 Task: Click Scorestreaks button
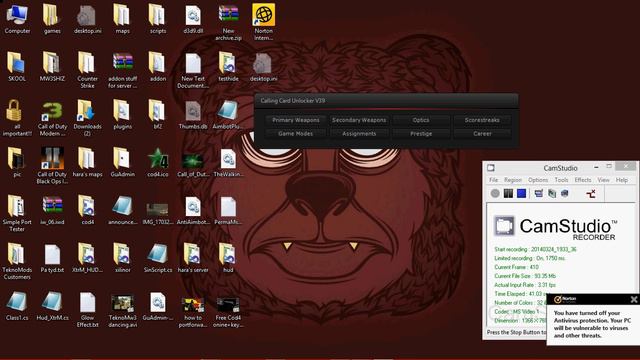[x=482, y=120]
